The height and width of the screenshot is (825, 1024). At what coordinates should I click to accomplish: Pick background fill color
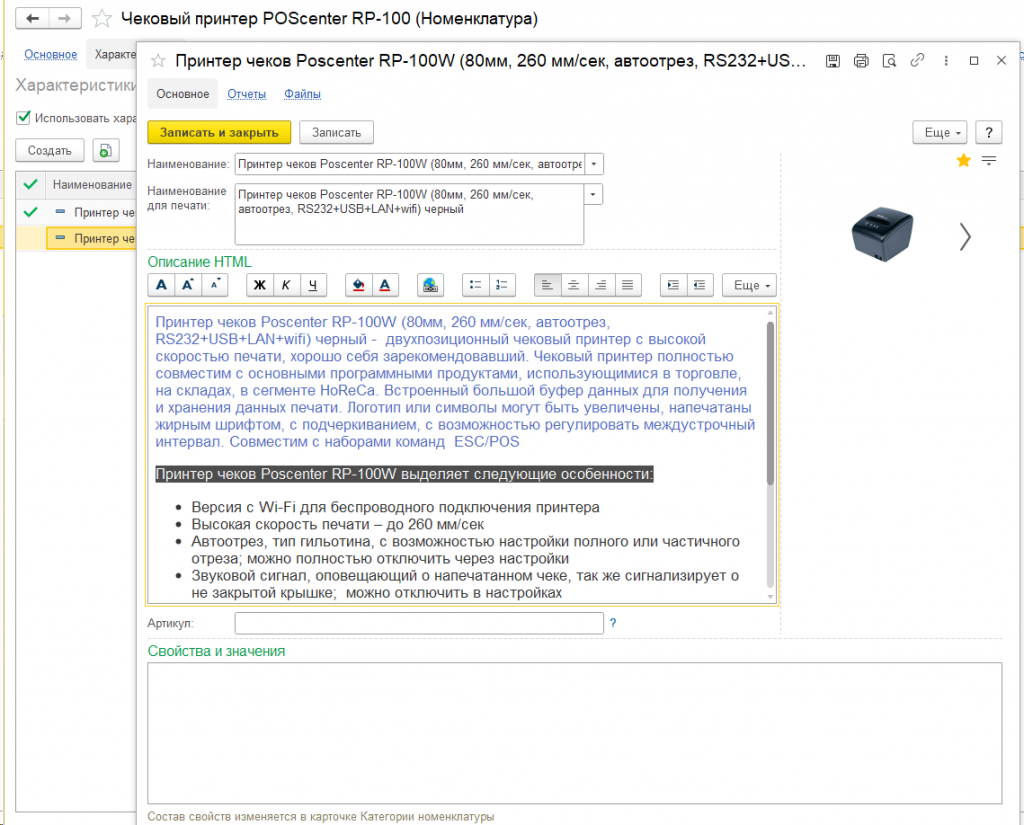[x=358, y=285]
